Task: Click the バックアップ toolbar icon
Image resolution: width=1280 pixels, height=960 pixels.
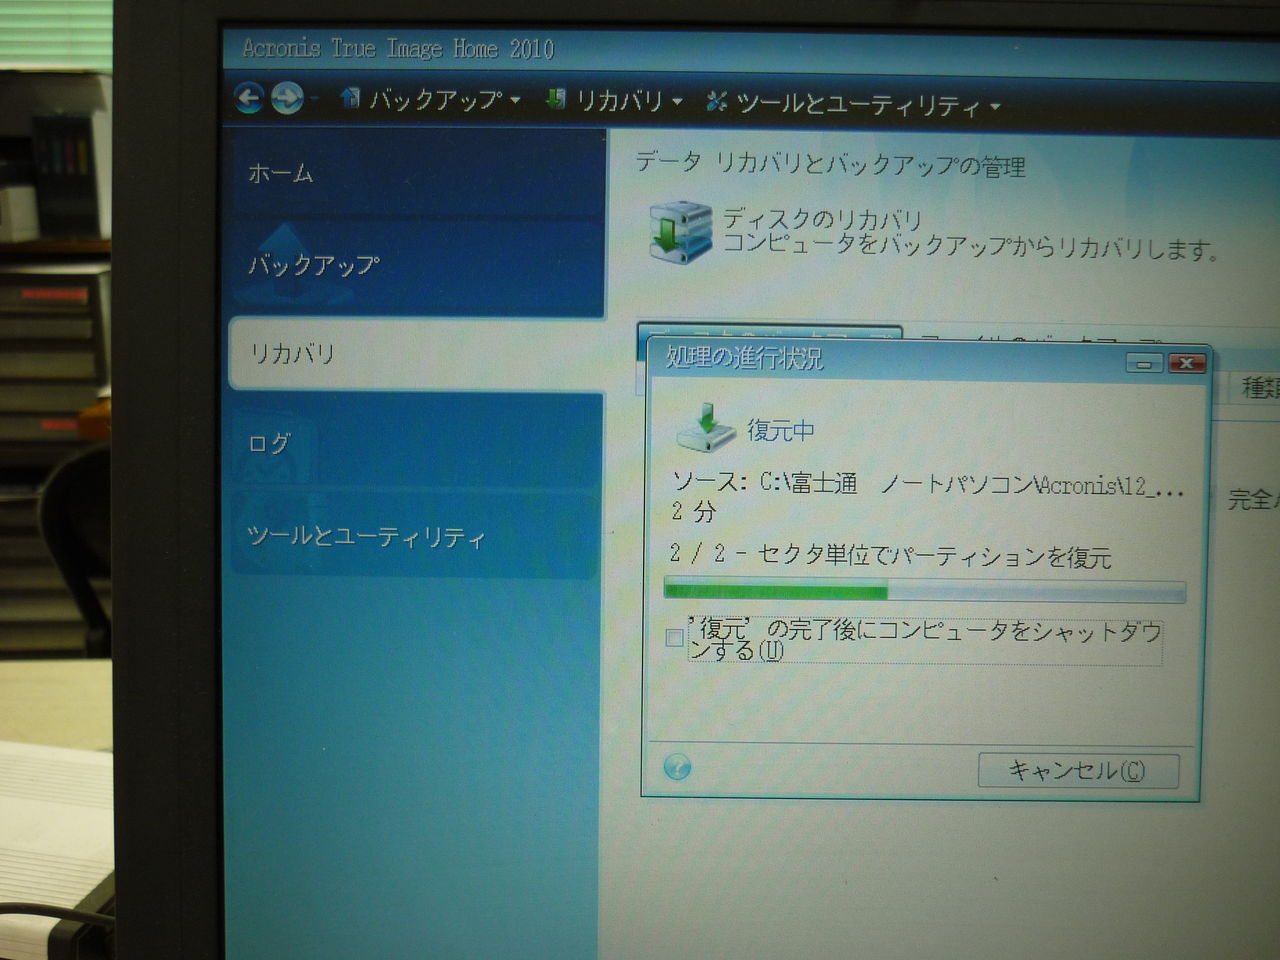Action: pyautogui.click(x=350, y=98)
